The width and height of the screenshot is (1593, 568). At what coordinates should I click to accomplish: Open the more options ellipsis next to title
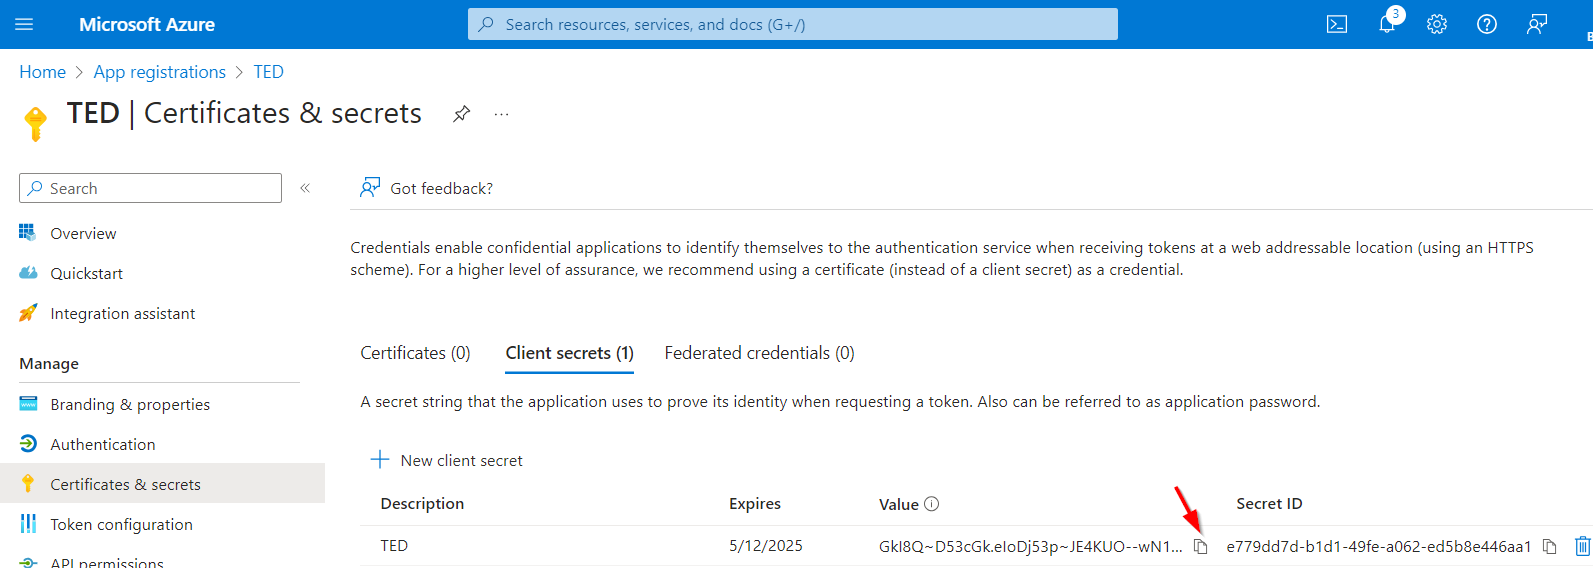click(x=501, y=114)
